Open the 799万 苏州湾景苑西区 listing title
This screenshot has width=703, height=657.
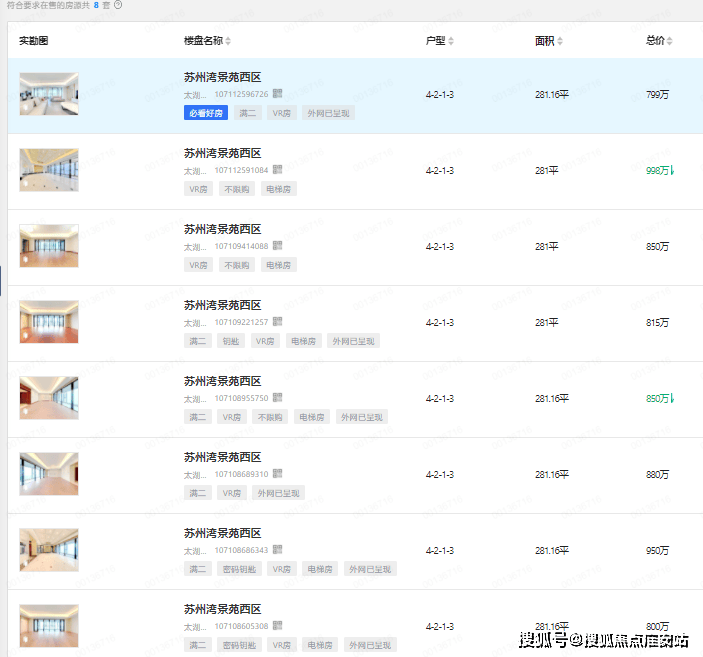pyautogui.click(x=222, y=77)
